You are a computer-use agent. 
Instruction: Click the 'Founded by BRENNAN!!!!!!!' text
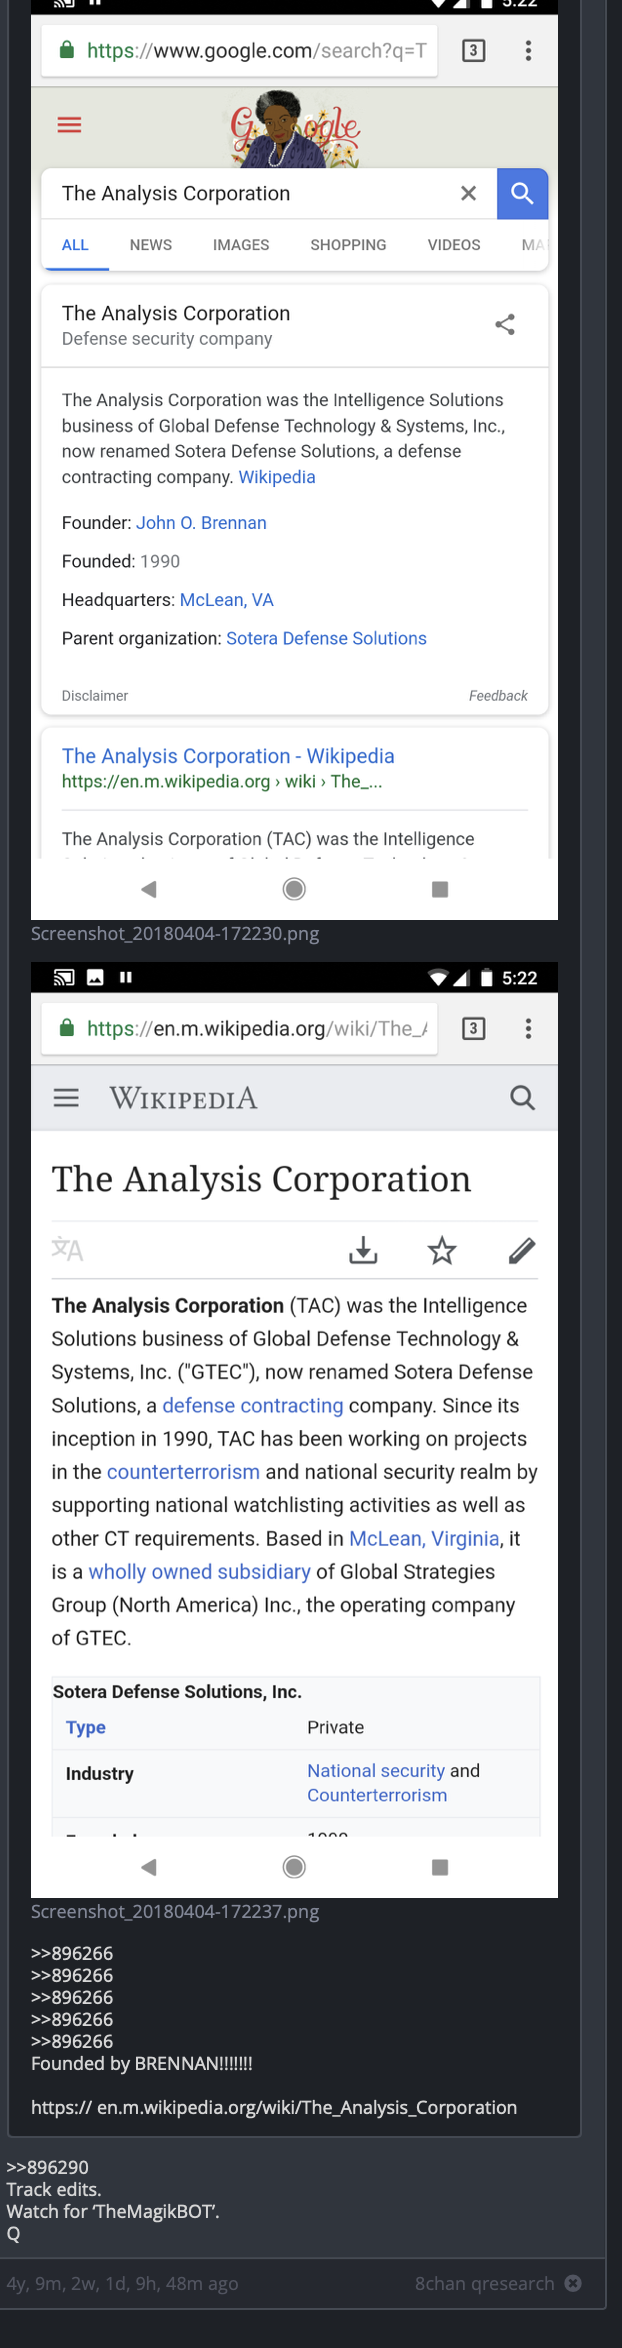coord(142,2063)
